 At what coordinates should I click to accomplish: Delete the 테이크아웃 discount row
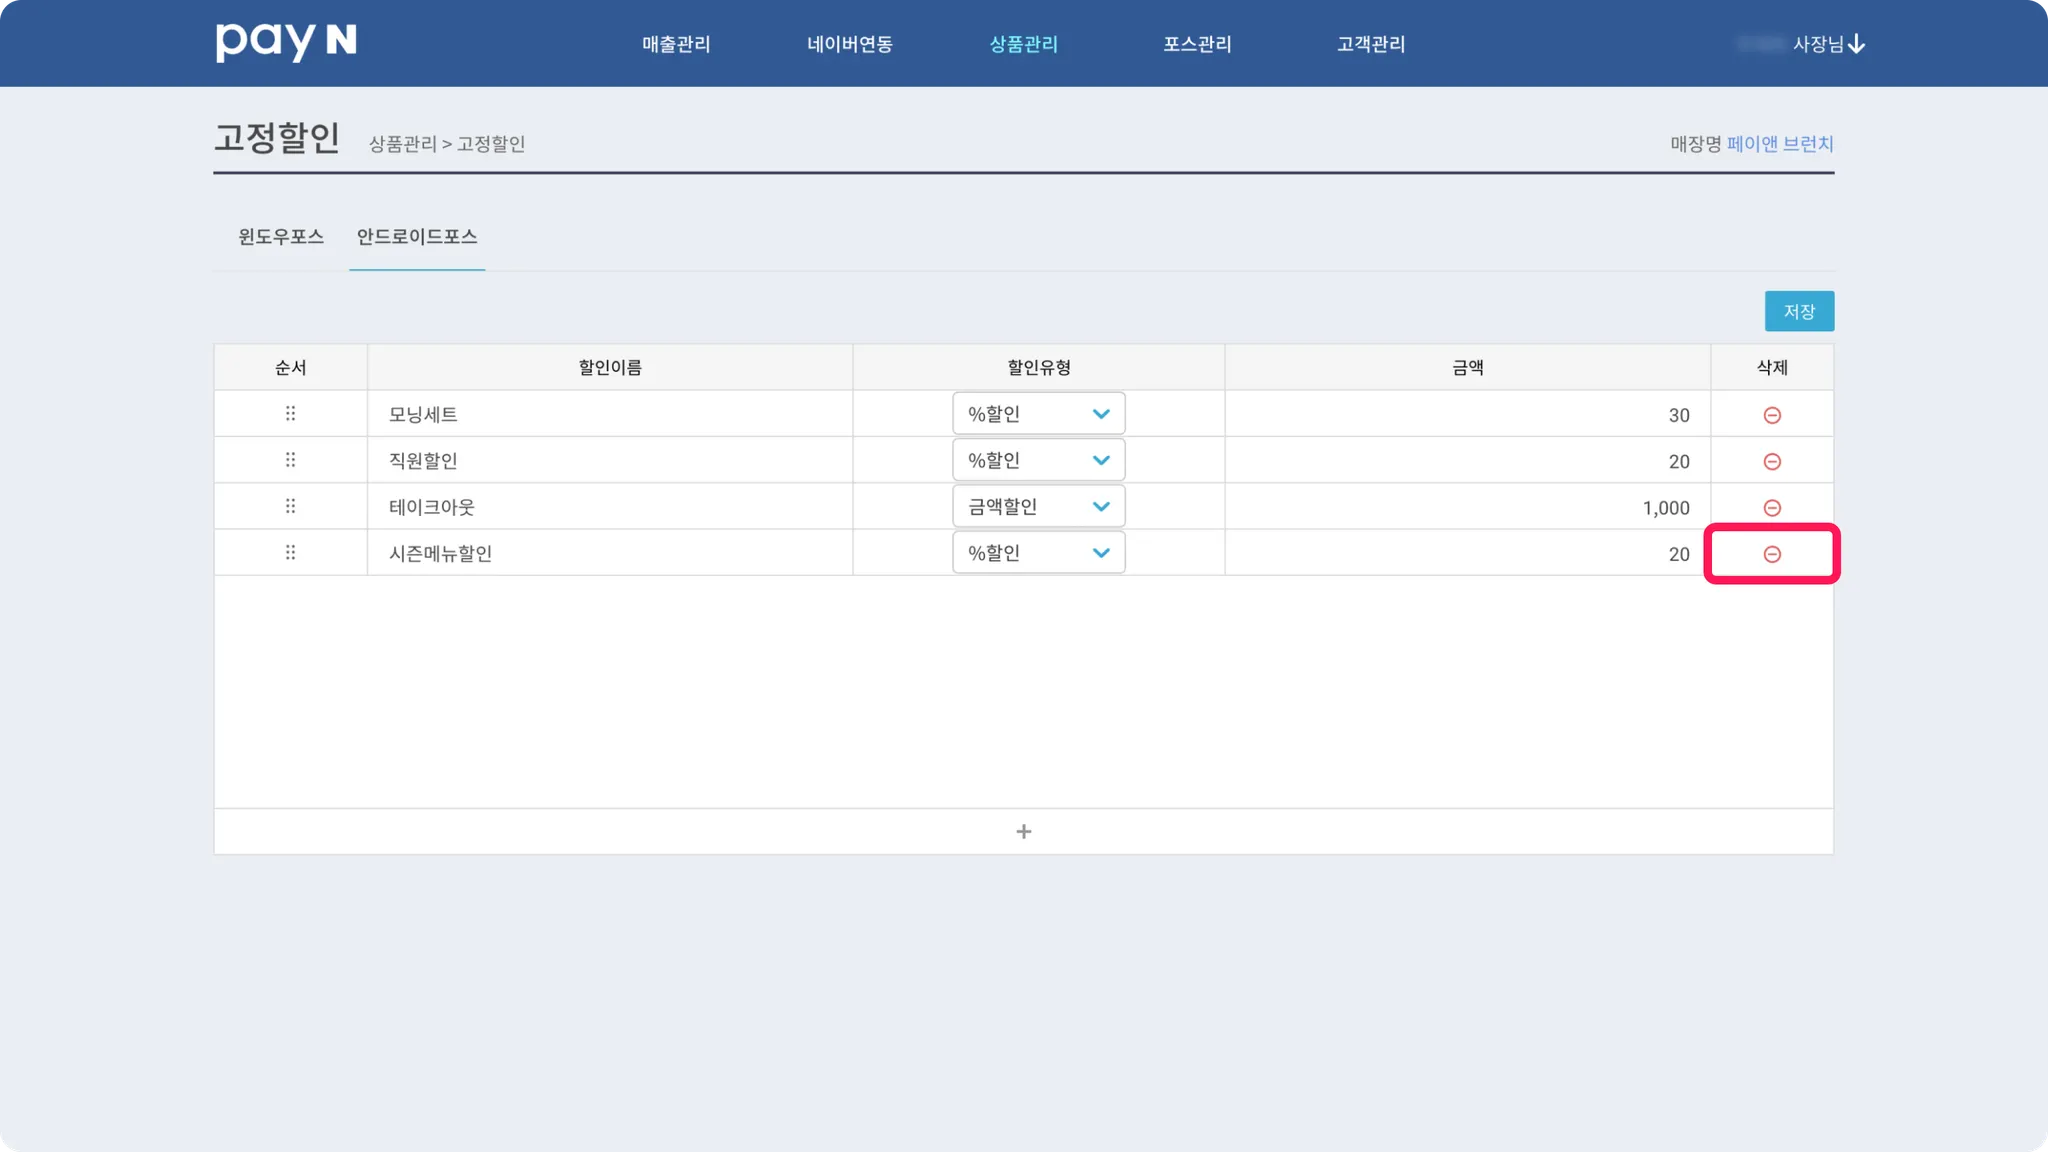(1771, 508)
